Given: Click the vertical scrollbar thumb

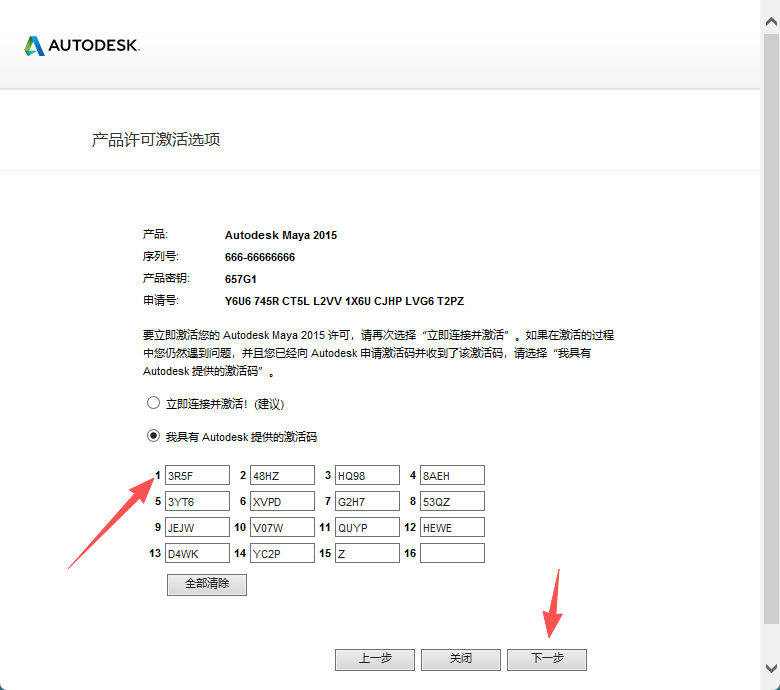Looking at the screenshot, I should click(772, 328).
